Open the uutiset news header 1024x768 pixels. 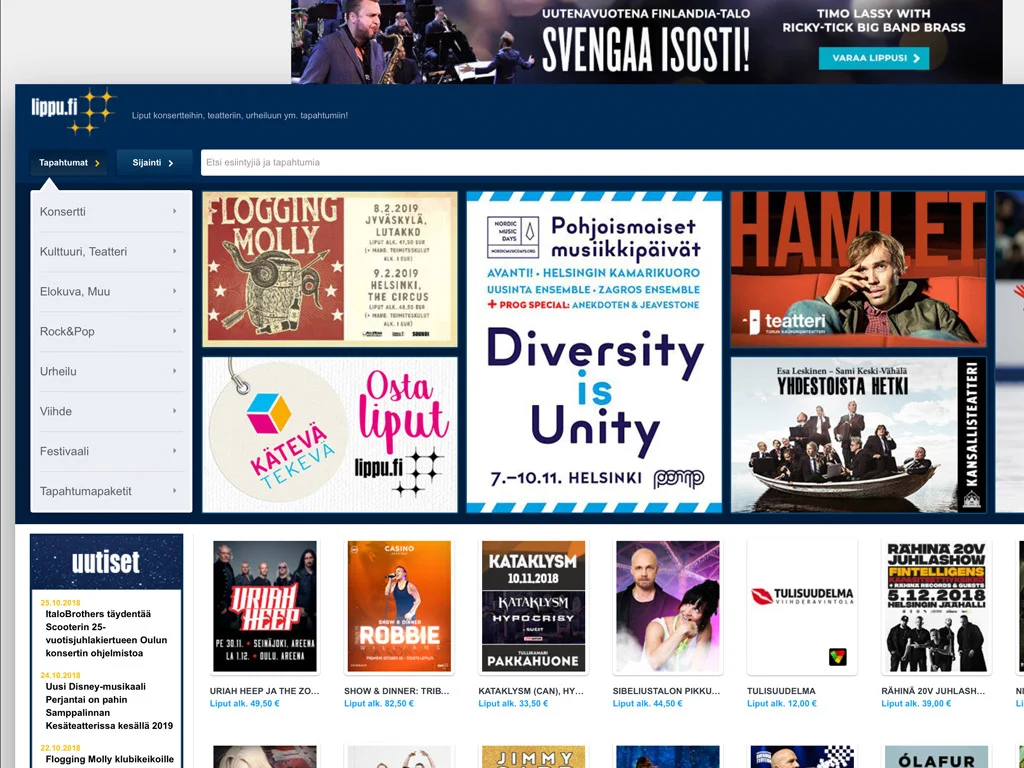106,562
